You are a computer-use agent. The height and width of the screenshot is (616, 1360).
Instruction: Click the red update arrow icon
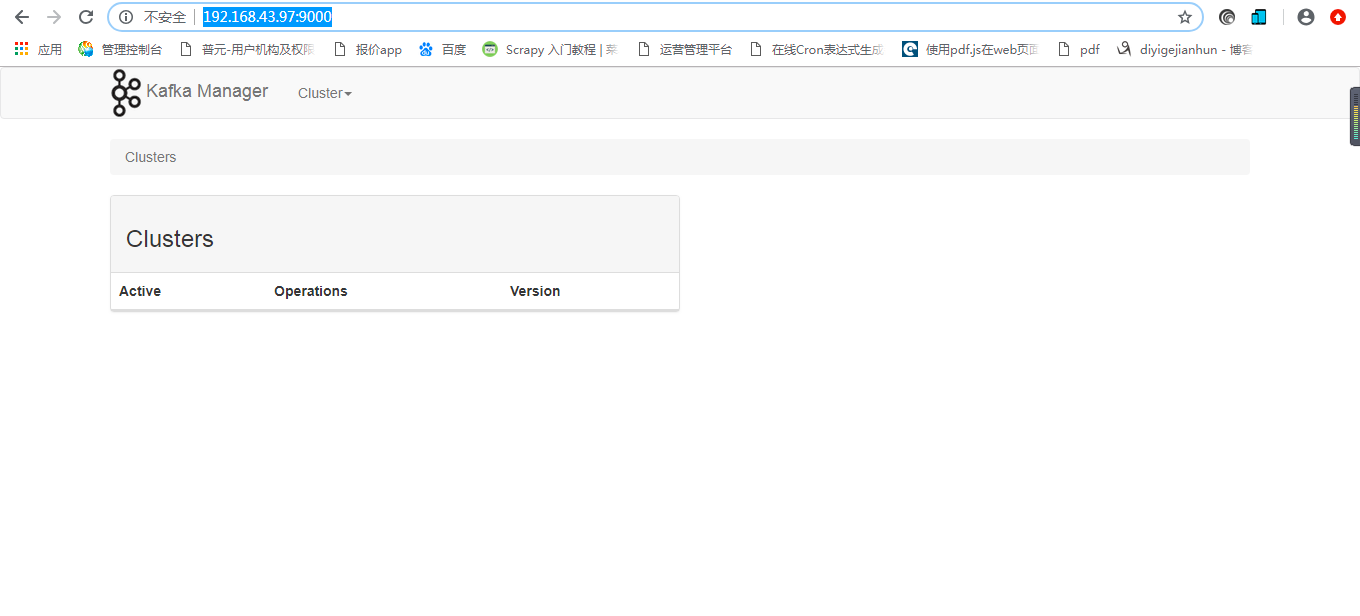[x=1338, y=17]
